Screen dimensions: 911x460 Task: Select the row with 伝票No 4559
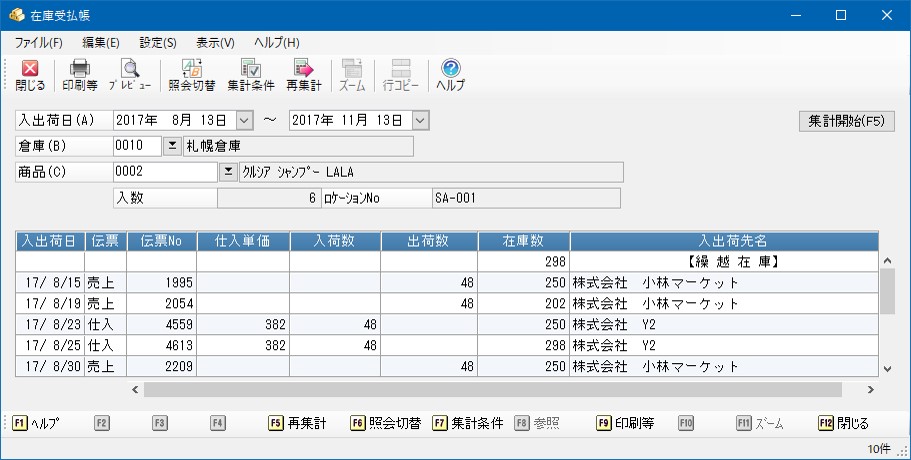[x=447, y=324]
